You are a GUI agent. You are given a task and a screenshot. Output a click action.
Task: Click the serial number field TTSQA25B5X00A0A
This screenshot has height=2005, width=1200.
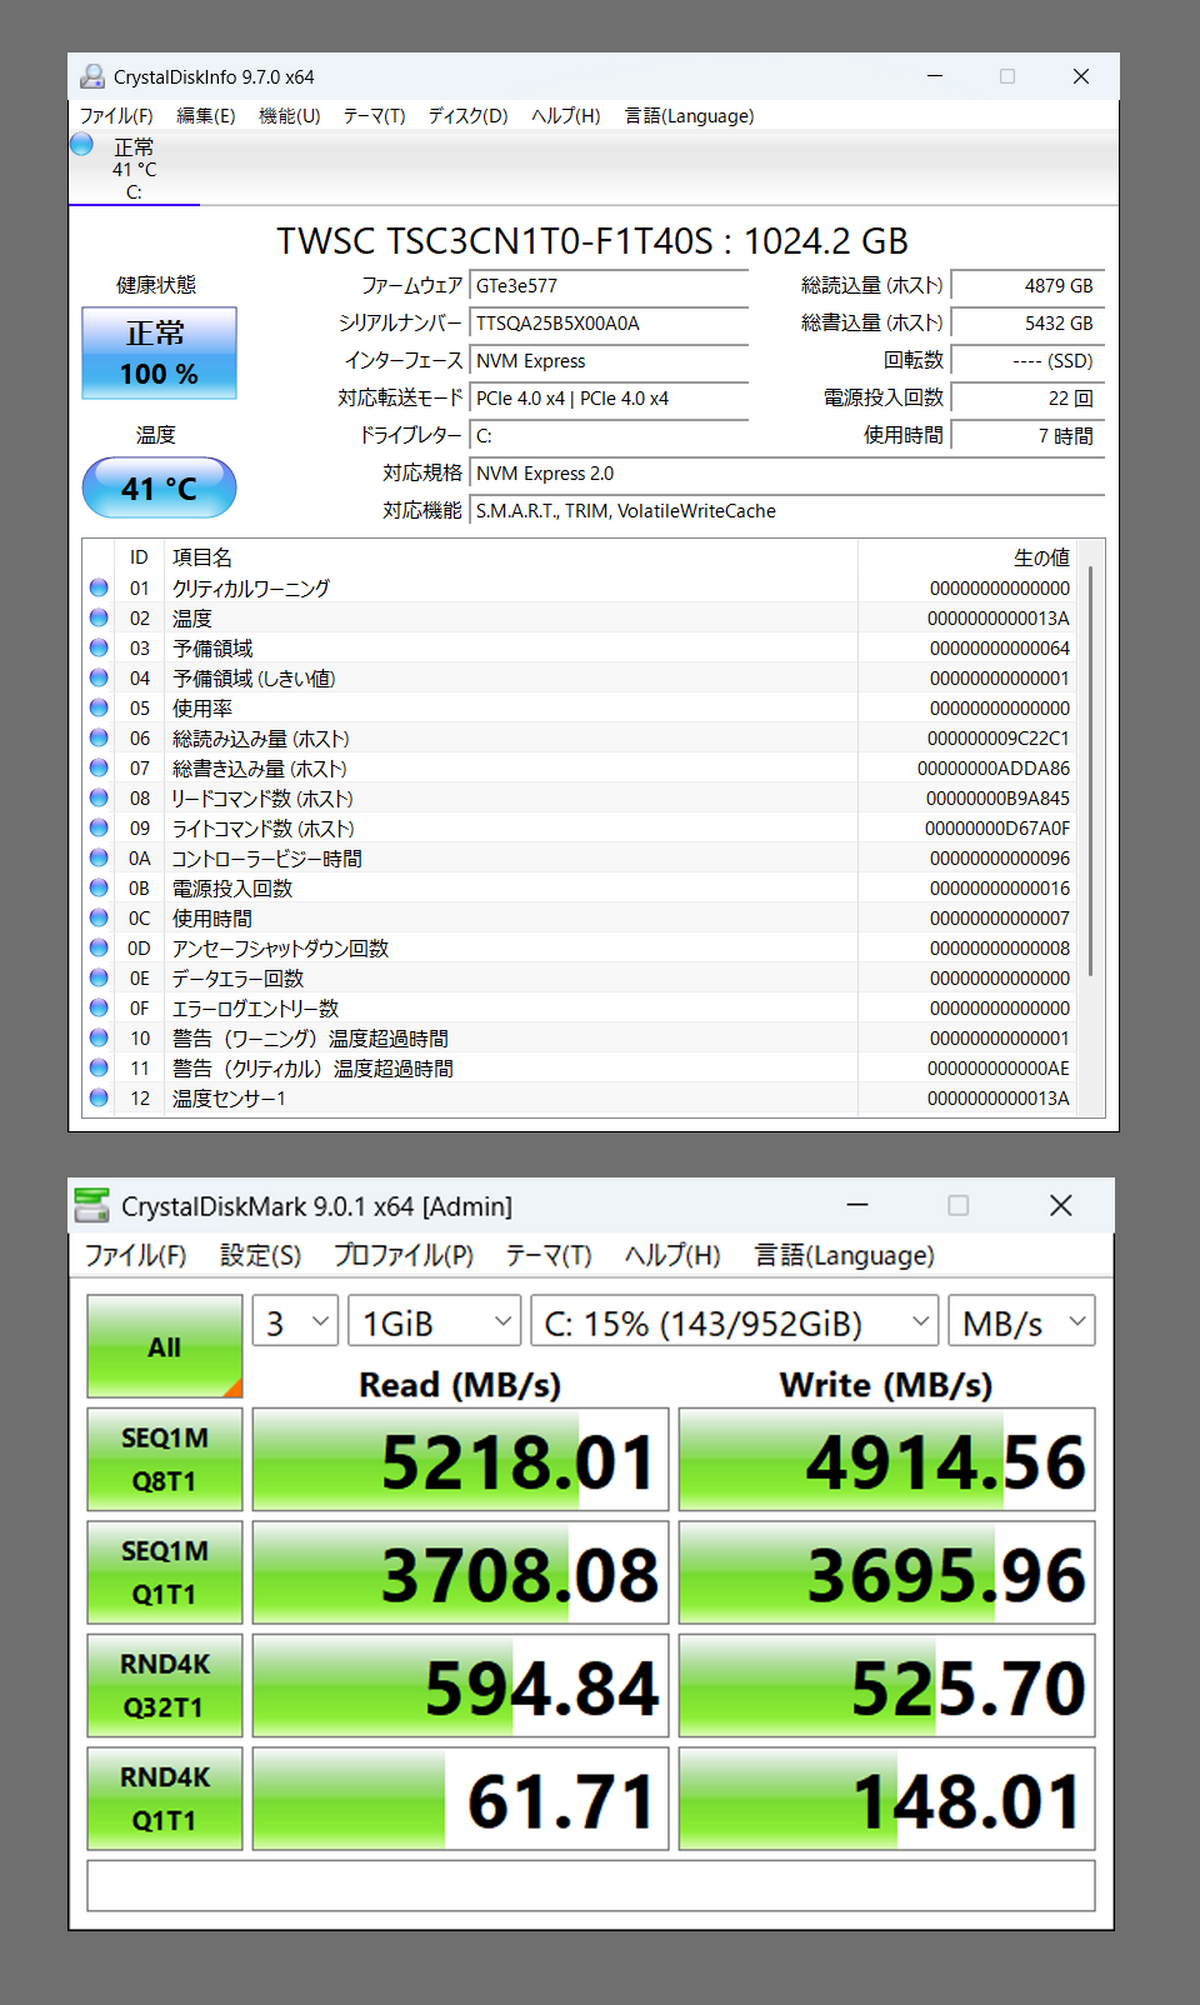(609, 323)
